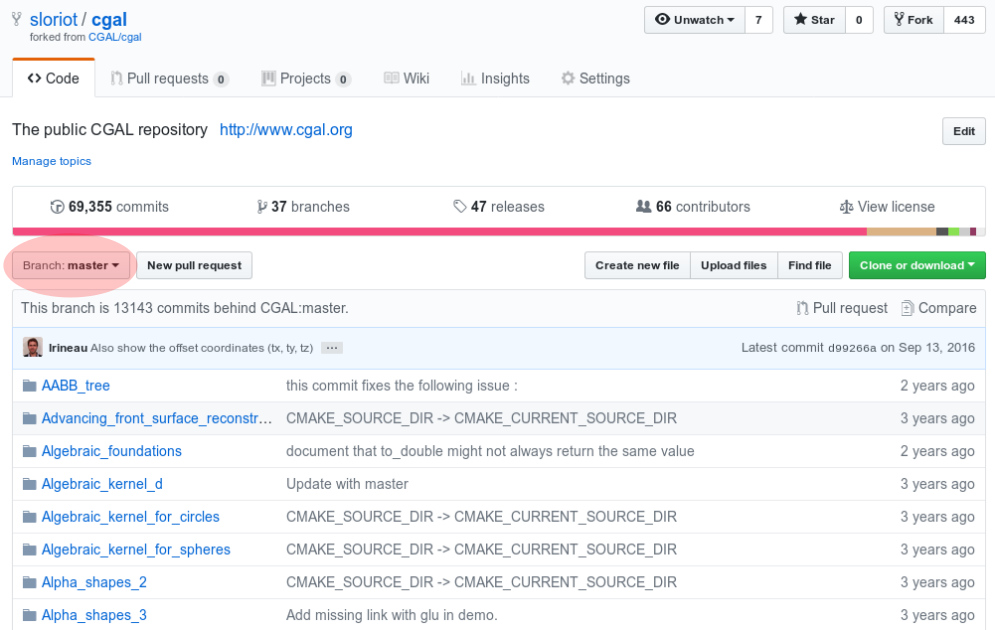This screenshot has height=630, width=995.
Task: Open the Insights tab
Action: tap(495, 79)
